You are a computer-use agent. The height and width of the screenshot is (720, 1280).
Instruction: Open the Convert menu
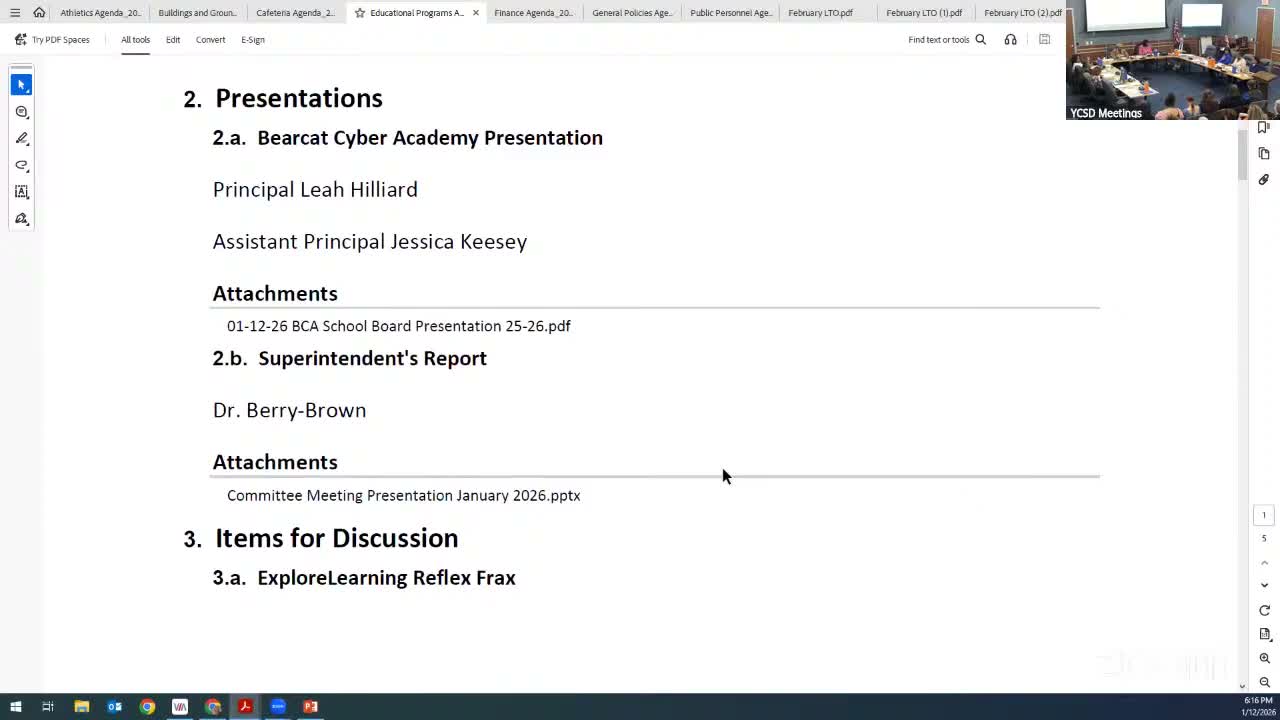tap(210, 39)
